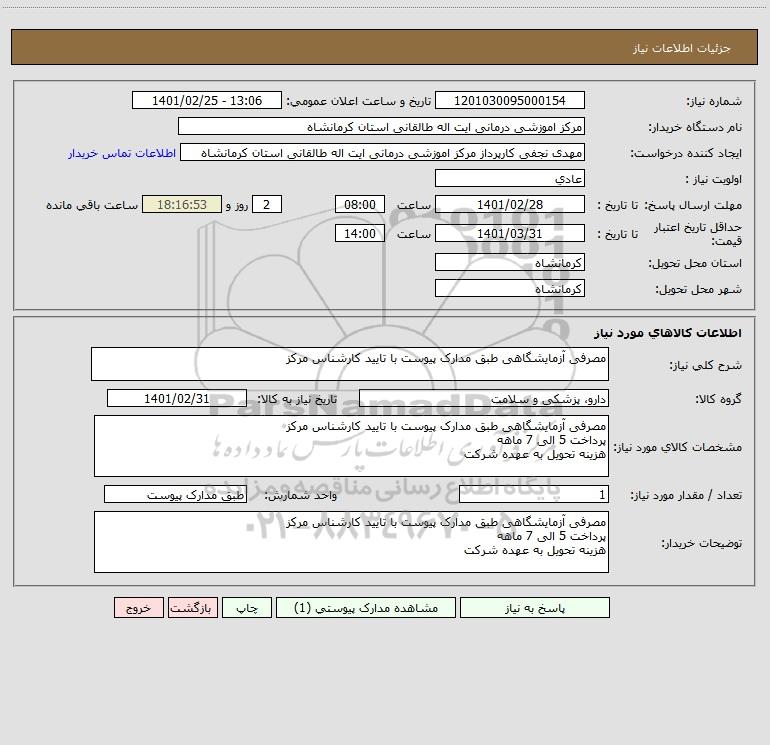Click the پاسخ به نیاز button
The image size is (770, 745).
click(x=534, y=607)
